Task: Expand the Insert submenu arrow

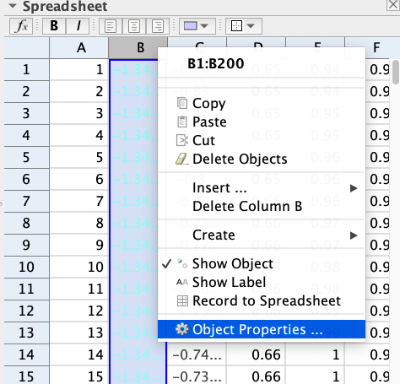Action: tap(354, 188)
